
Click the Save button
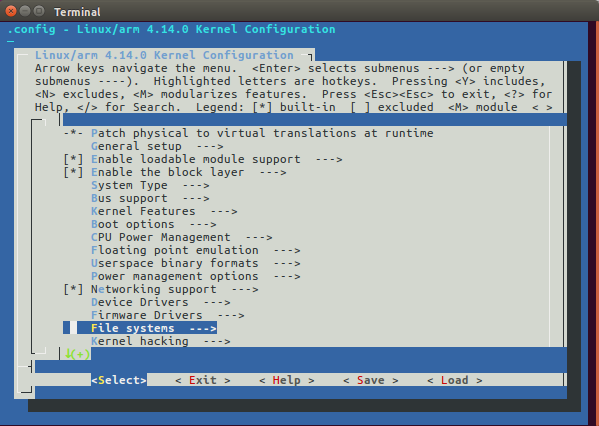(371, 380)
